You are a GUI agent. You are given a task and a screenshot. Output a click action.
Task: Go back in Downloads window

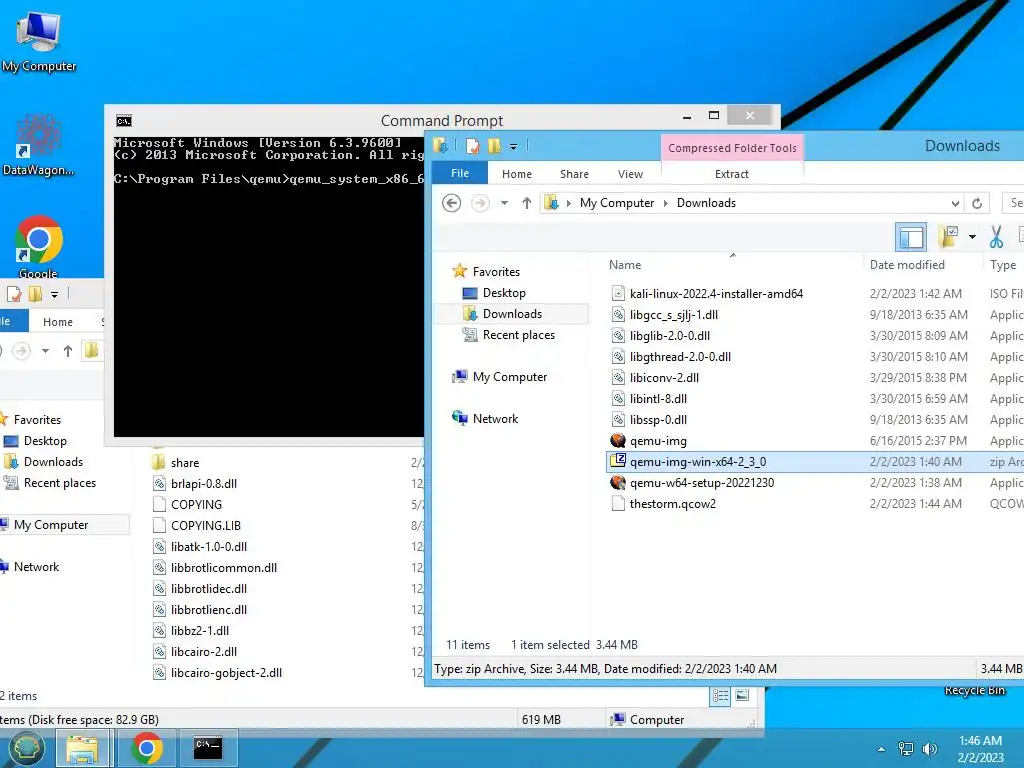[451, 203]
